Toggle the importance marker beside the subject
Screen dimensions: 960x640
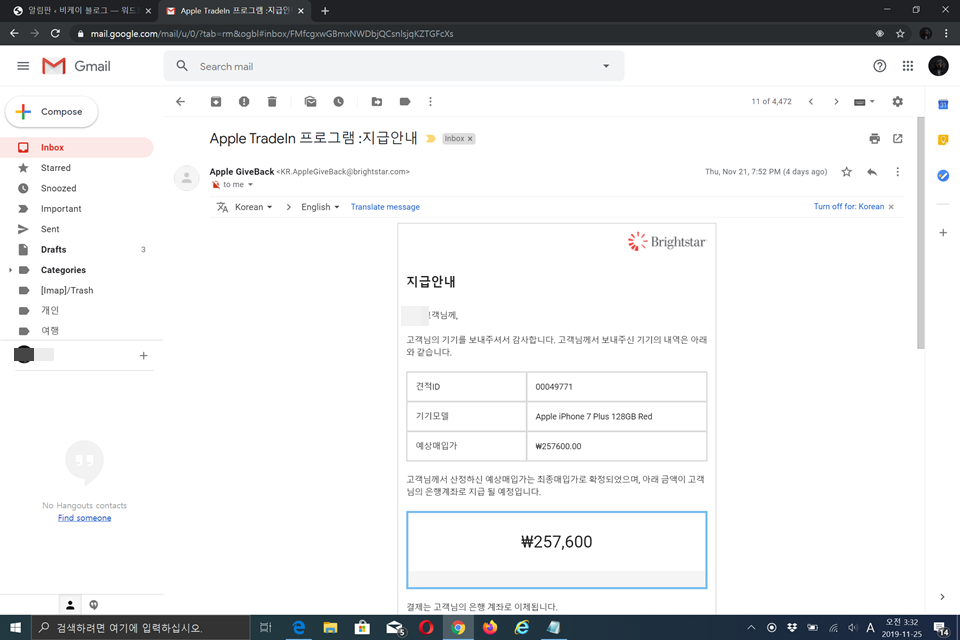point(430,139)
